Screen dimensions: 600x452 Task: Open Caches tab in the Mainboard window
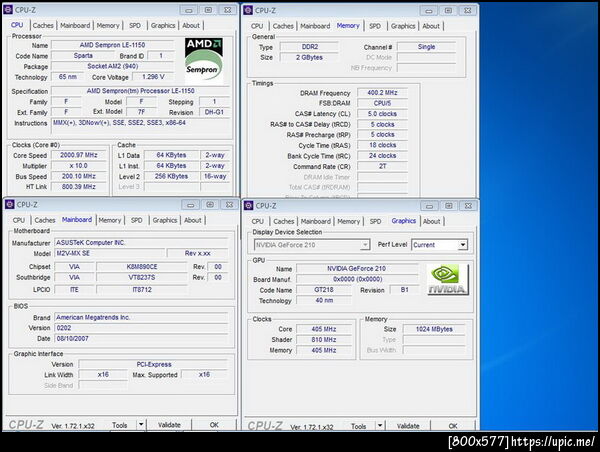tap(45, 220)
